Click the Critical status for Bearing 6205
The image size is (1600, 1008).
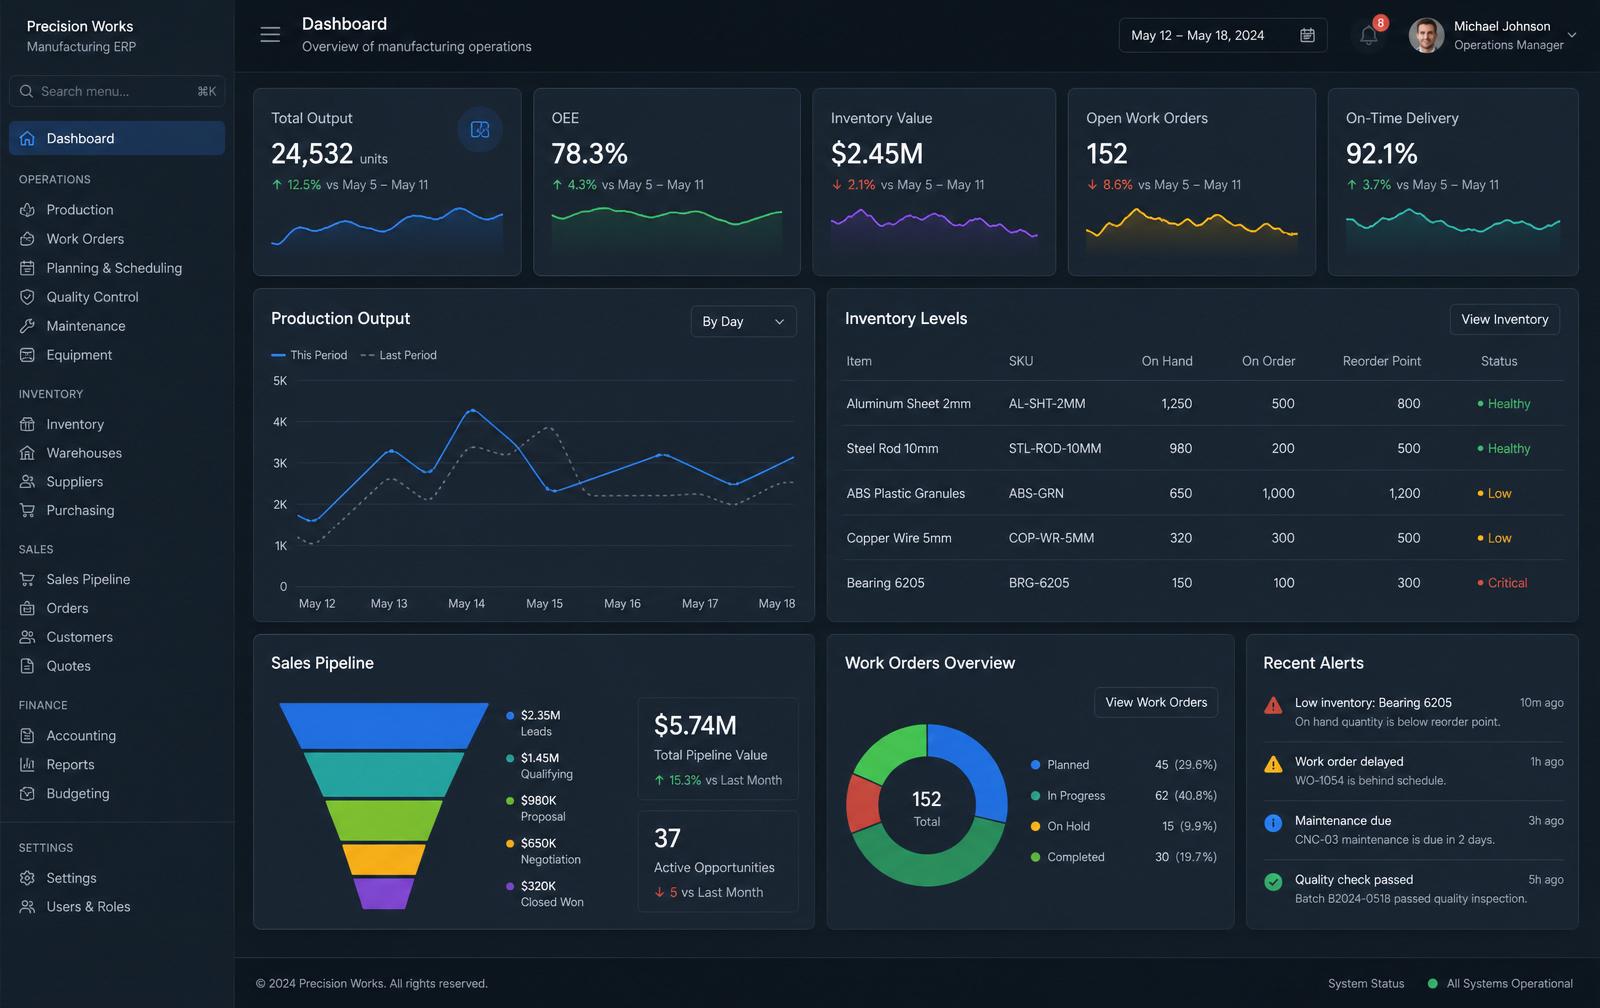tap(1502, 583)
